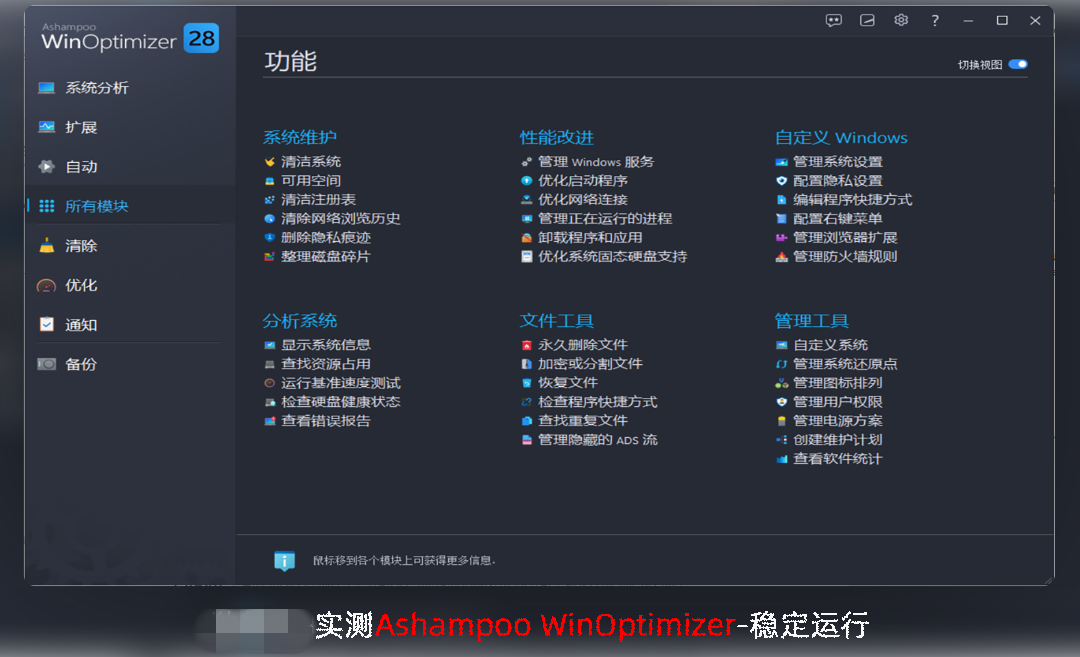Open 系统分析 in the sidebar
This screenshot has height=657, width=1080.
pyautogui.click(x=97, y=88)
